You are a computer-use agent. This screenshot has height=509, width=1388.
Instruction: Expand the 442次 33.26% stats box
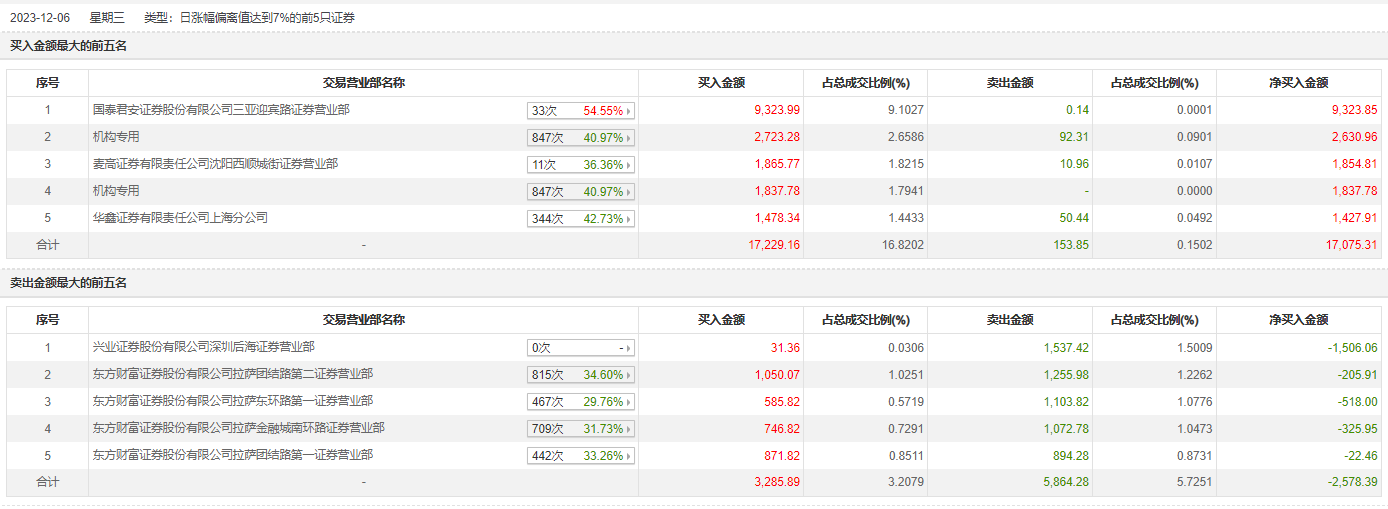coord(582,456)
